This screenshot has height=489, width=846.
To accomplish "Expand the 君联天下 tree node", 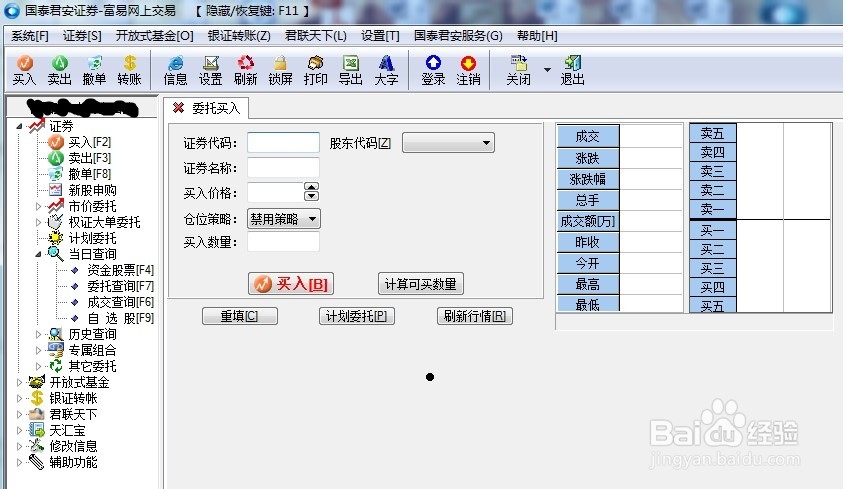I will point(19,415).
